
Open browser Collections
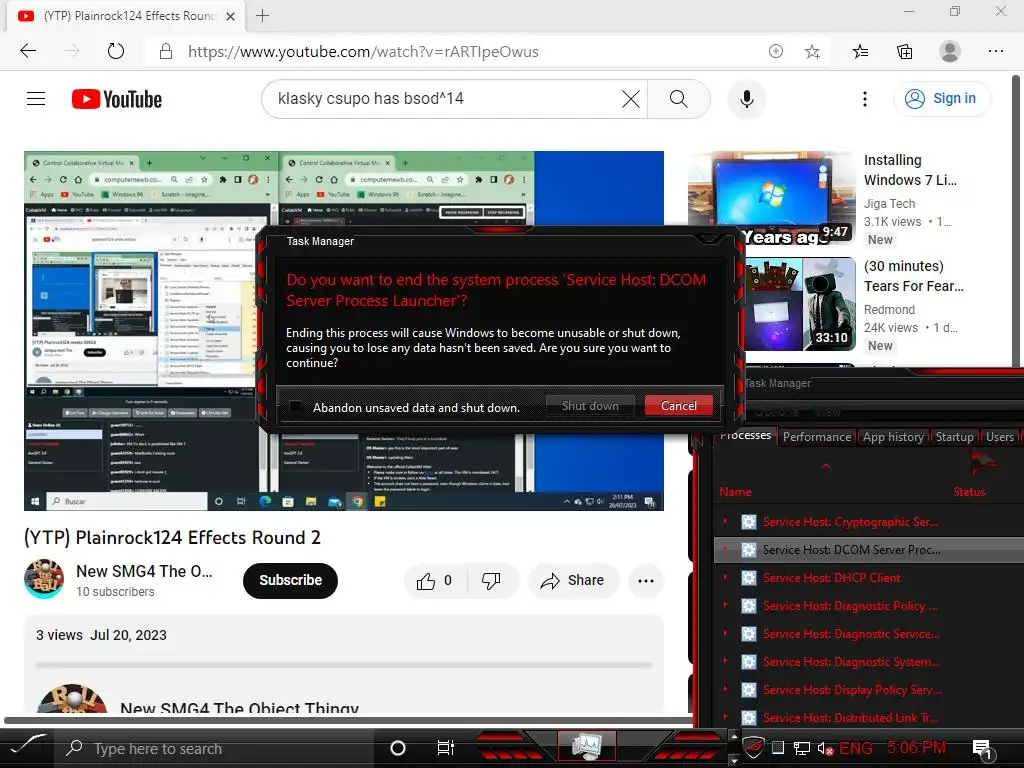tap(904, 52)
